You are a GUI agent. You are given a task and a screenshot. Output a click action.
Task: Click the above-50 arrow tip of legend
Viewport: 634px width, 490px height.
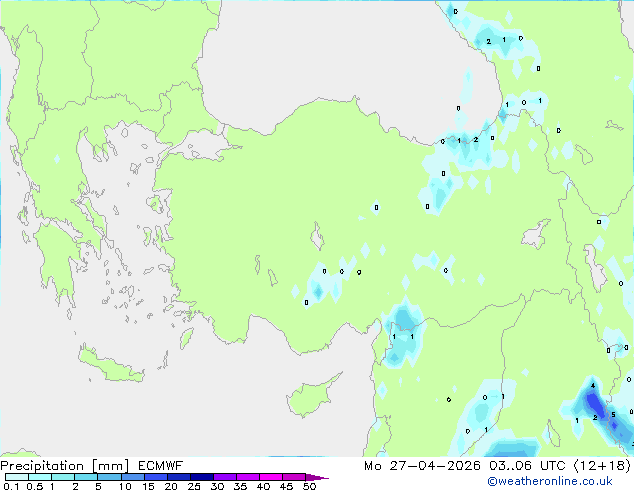click(x=317, y=477)
